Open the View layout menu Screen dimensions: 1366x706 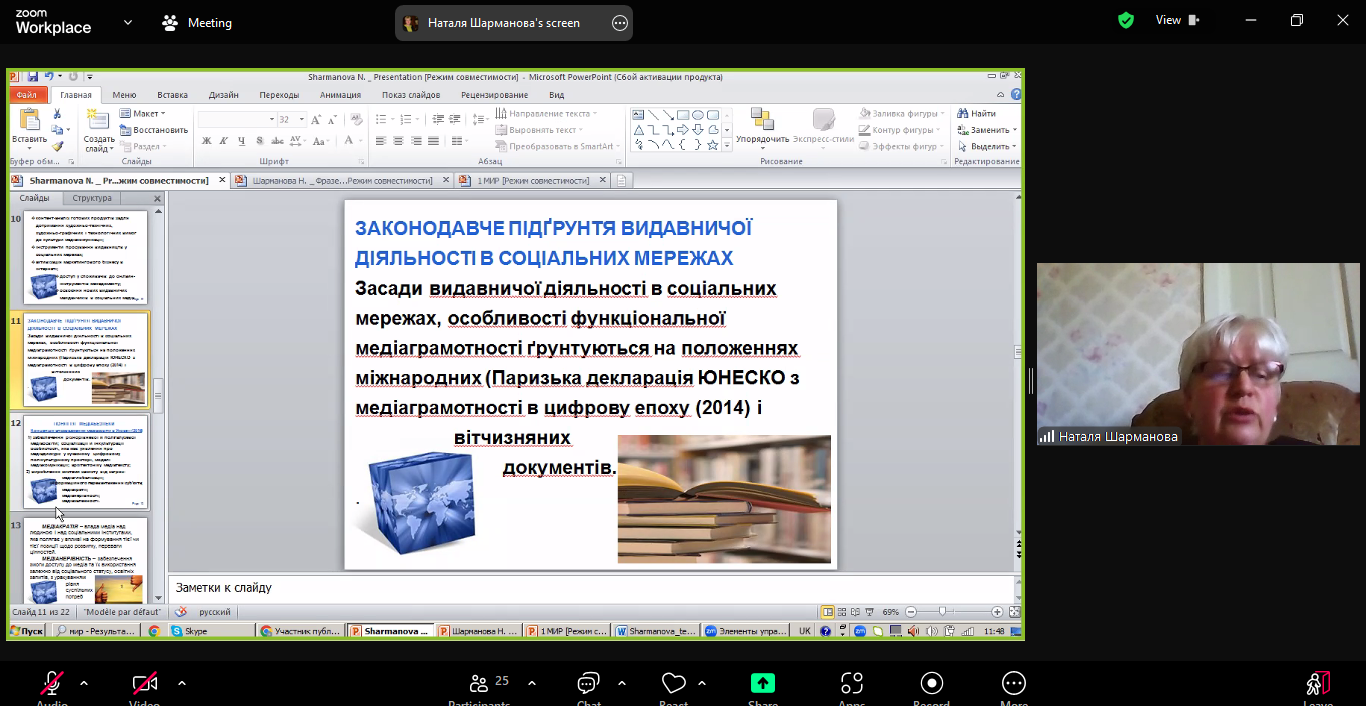coord(1177,20)
